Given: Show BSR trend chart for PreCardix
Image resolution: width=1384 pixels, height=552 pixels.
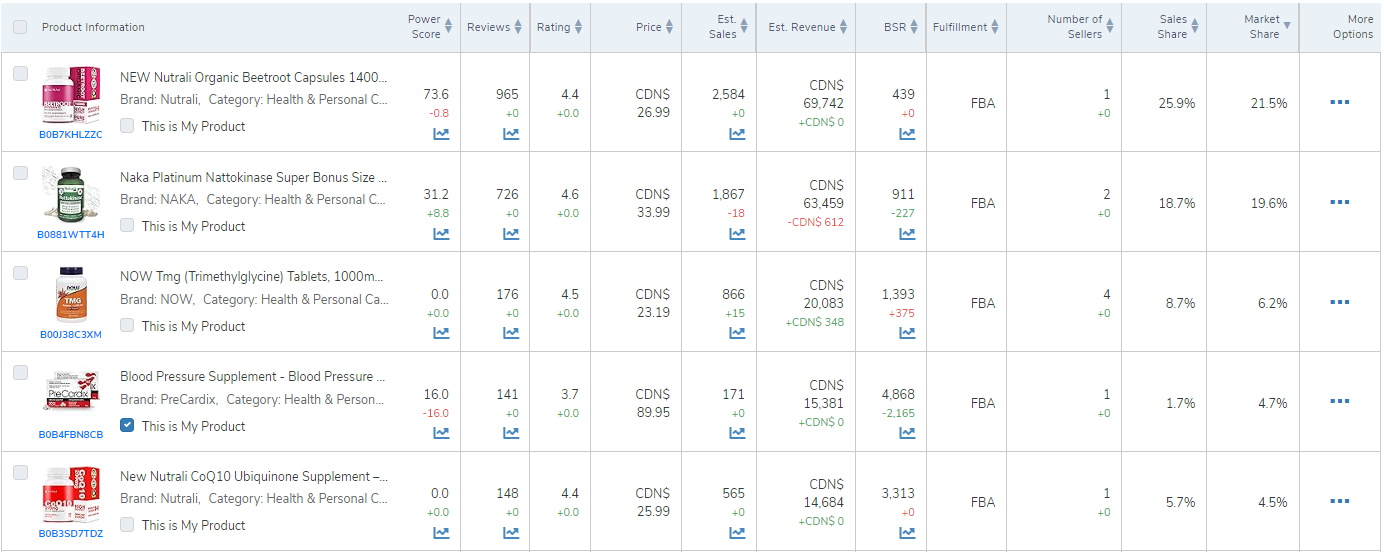Looking at the screenshot, I should coord(907,434).
